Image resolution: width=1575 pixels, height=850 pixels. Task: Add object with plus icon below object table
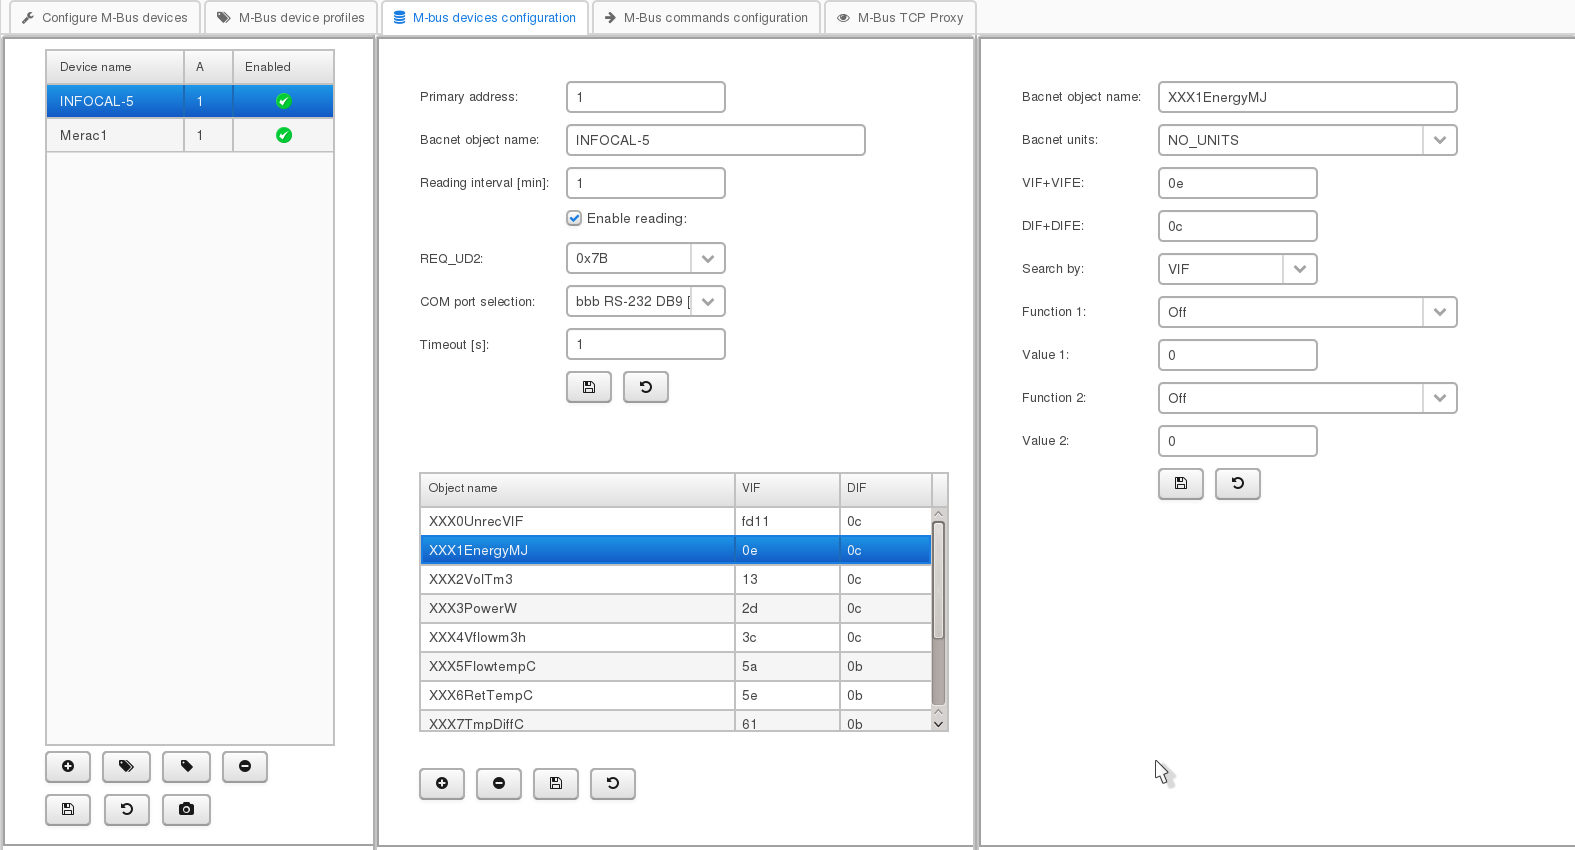(x=442, y=784)
